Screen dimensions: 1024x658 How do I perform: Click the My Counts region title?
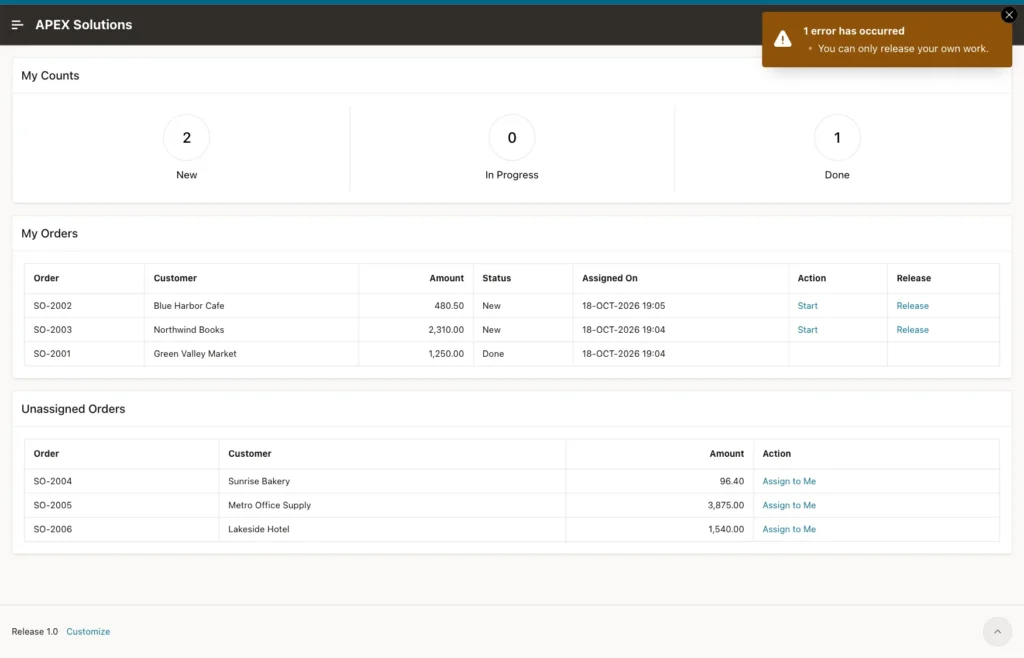click(50, 76)
